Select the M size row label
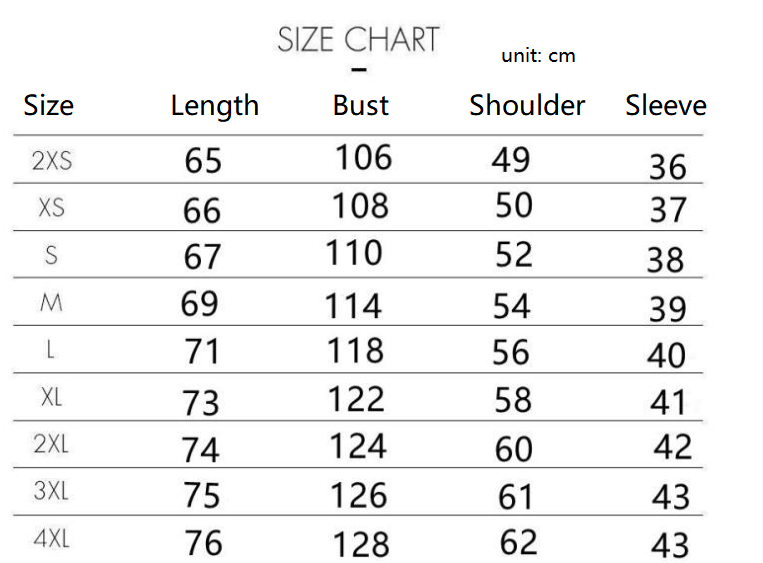The image size is (763, 563). click(x=51, y=303)
